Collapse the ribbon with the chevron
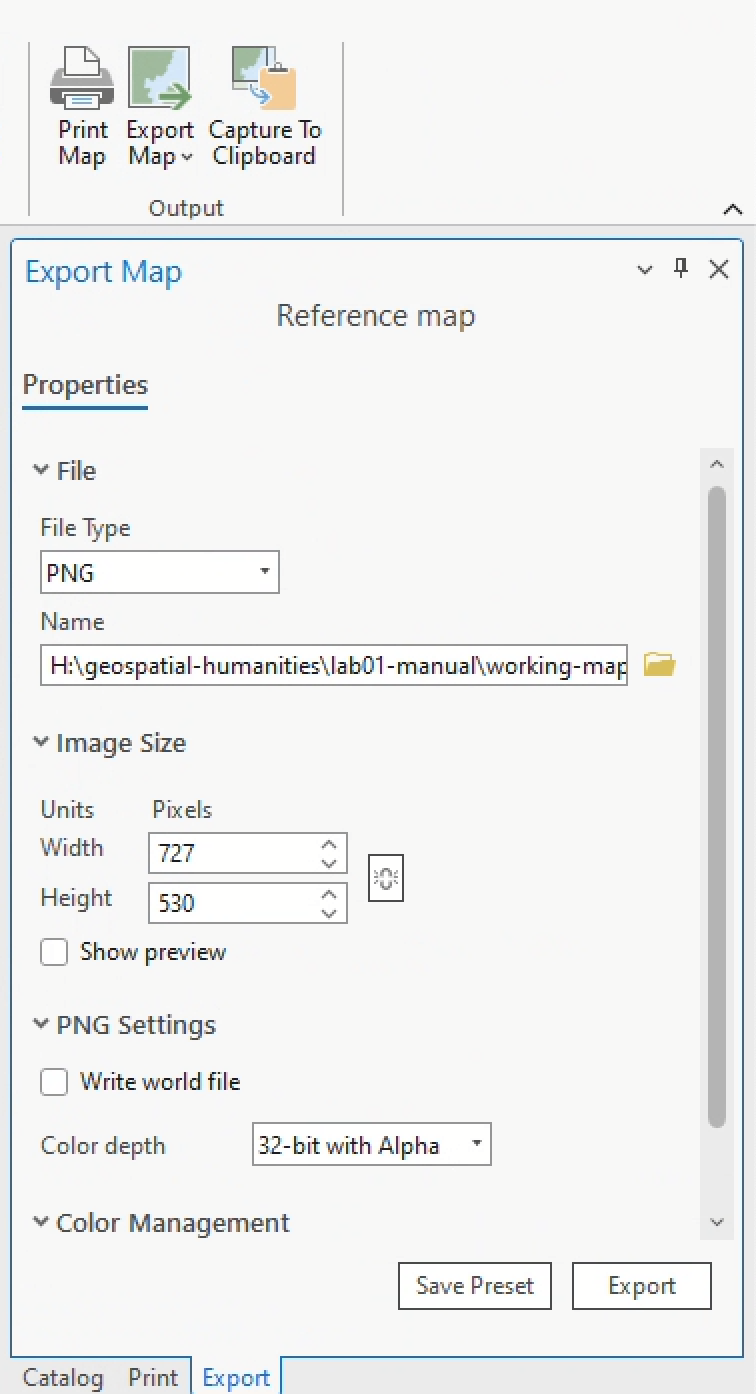Viewport: 756px width, 1394px height. pyautogui.click(x=732, y=209)
